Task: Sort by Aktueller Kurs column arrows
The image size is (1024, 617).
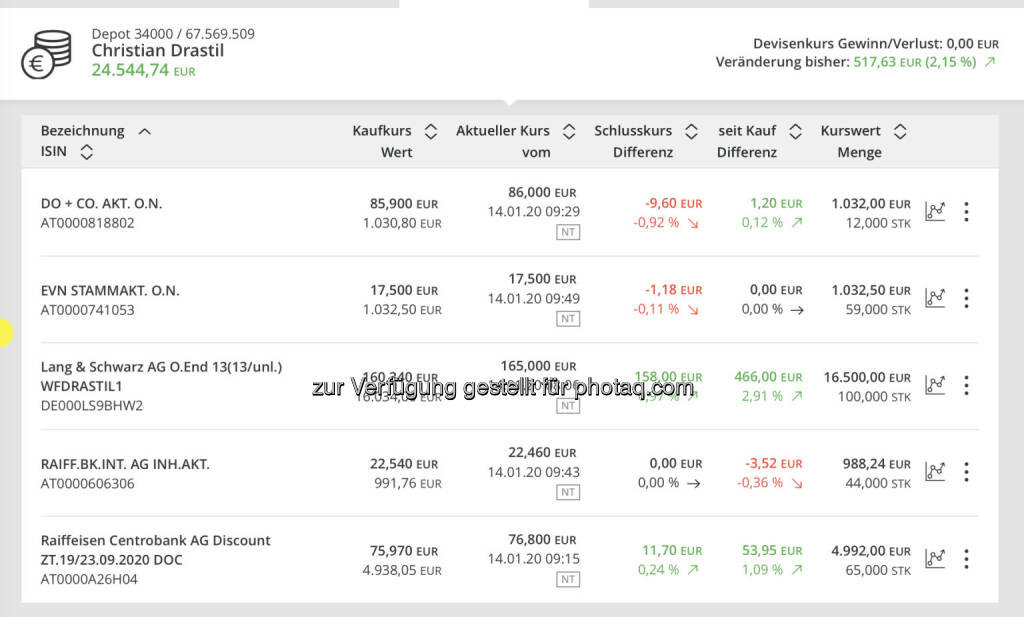Action: point(569,131)
